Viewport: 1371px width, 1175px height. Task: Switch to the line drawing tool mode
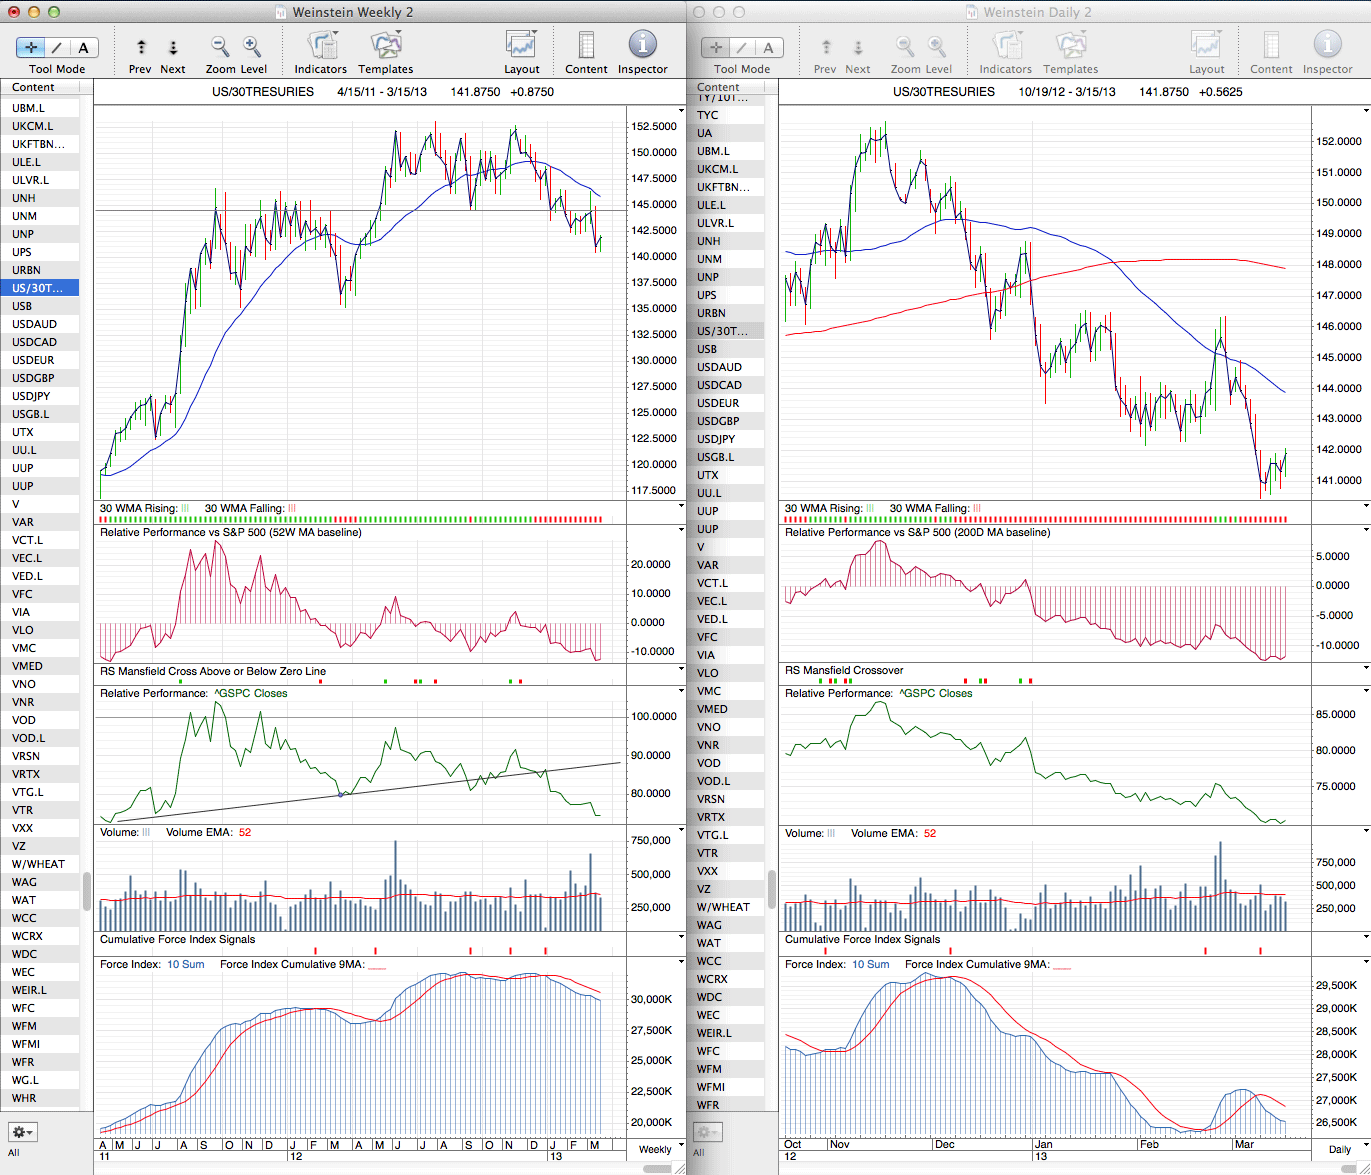57,47
